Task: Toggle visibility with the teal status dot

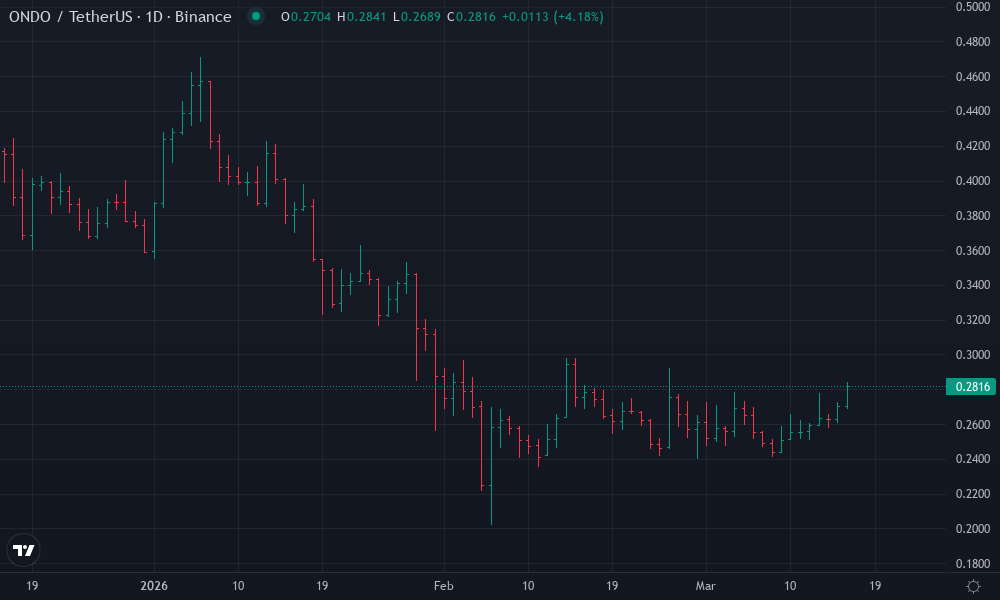Action: pos(258,17)
